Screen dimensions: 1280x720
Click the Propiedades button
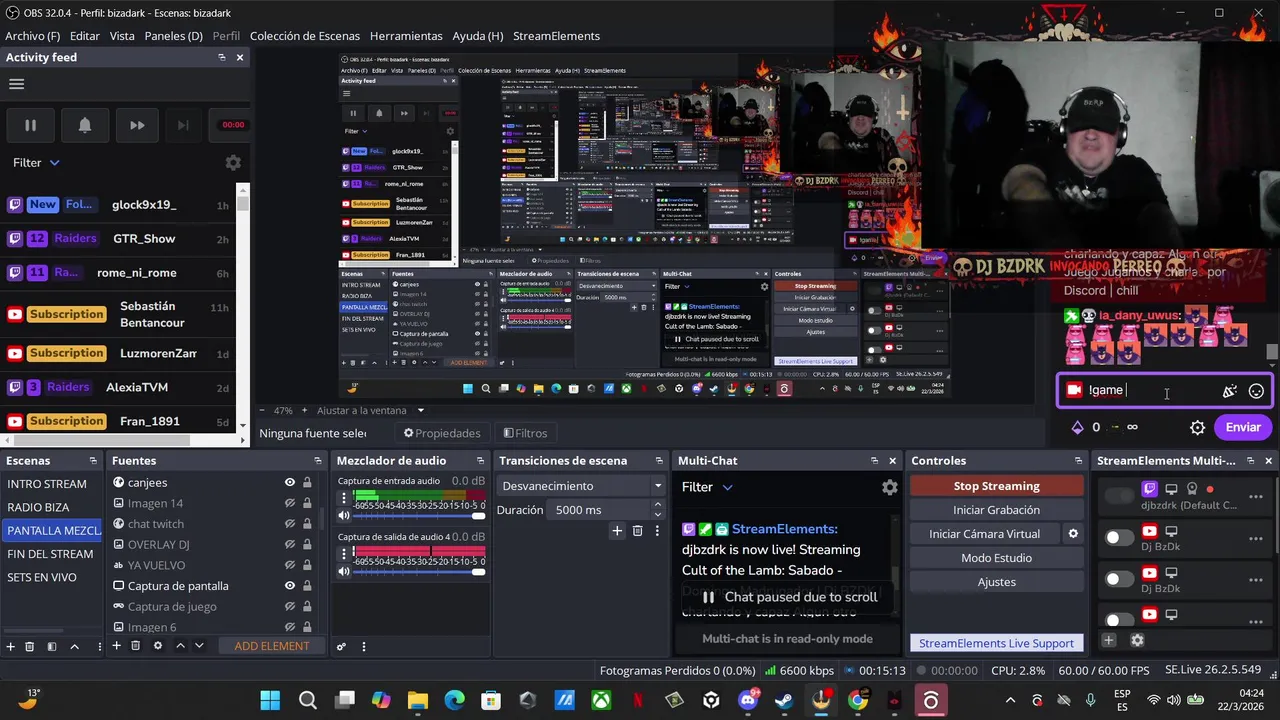point(442,433)
